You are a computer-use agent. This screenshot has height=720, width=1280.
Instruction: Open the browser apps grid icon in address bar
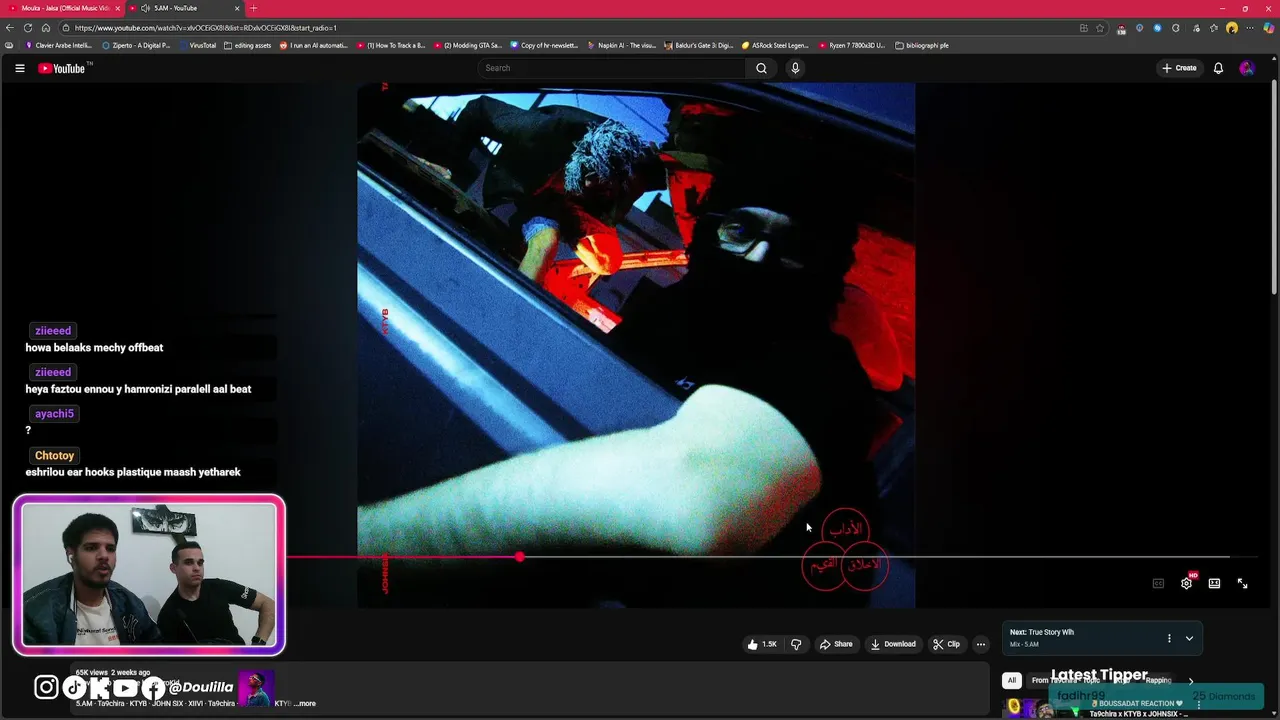click(1084, 28)
